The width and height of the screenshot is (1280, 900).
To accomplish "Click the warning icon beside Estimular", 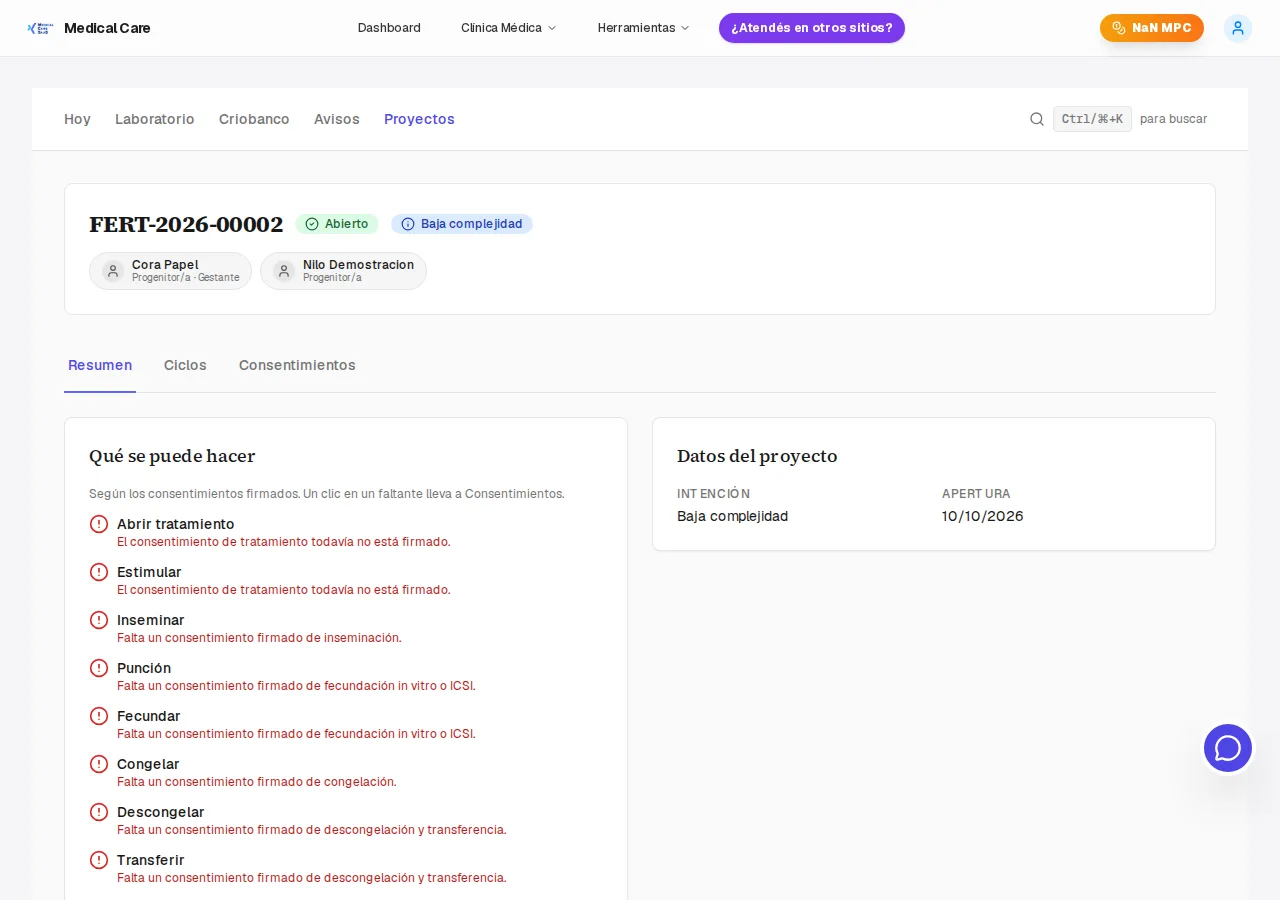I will coord(99,572).
